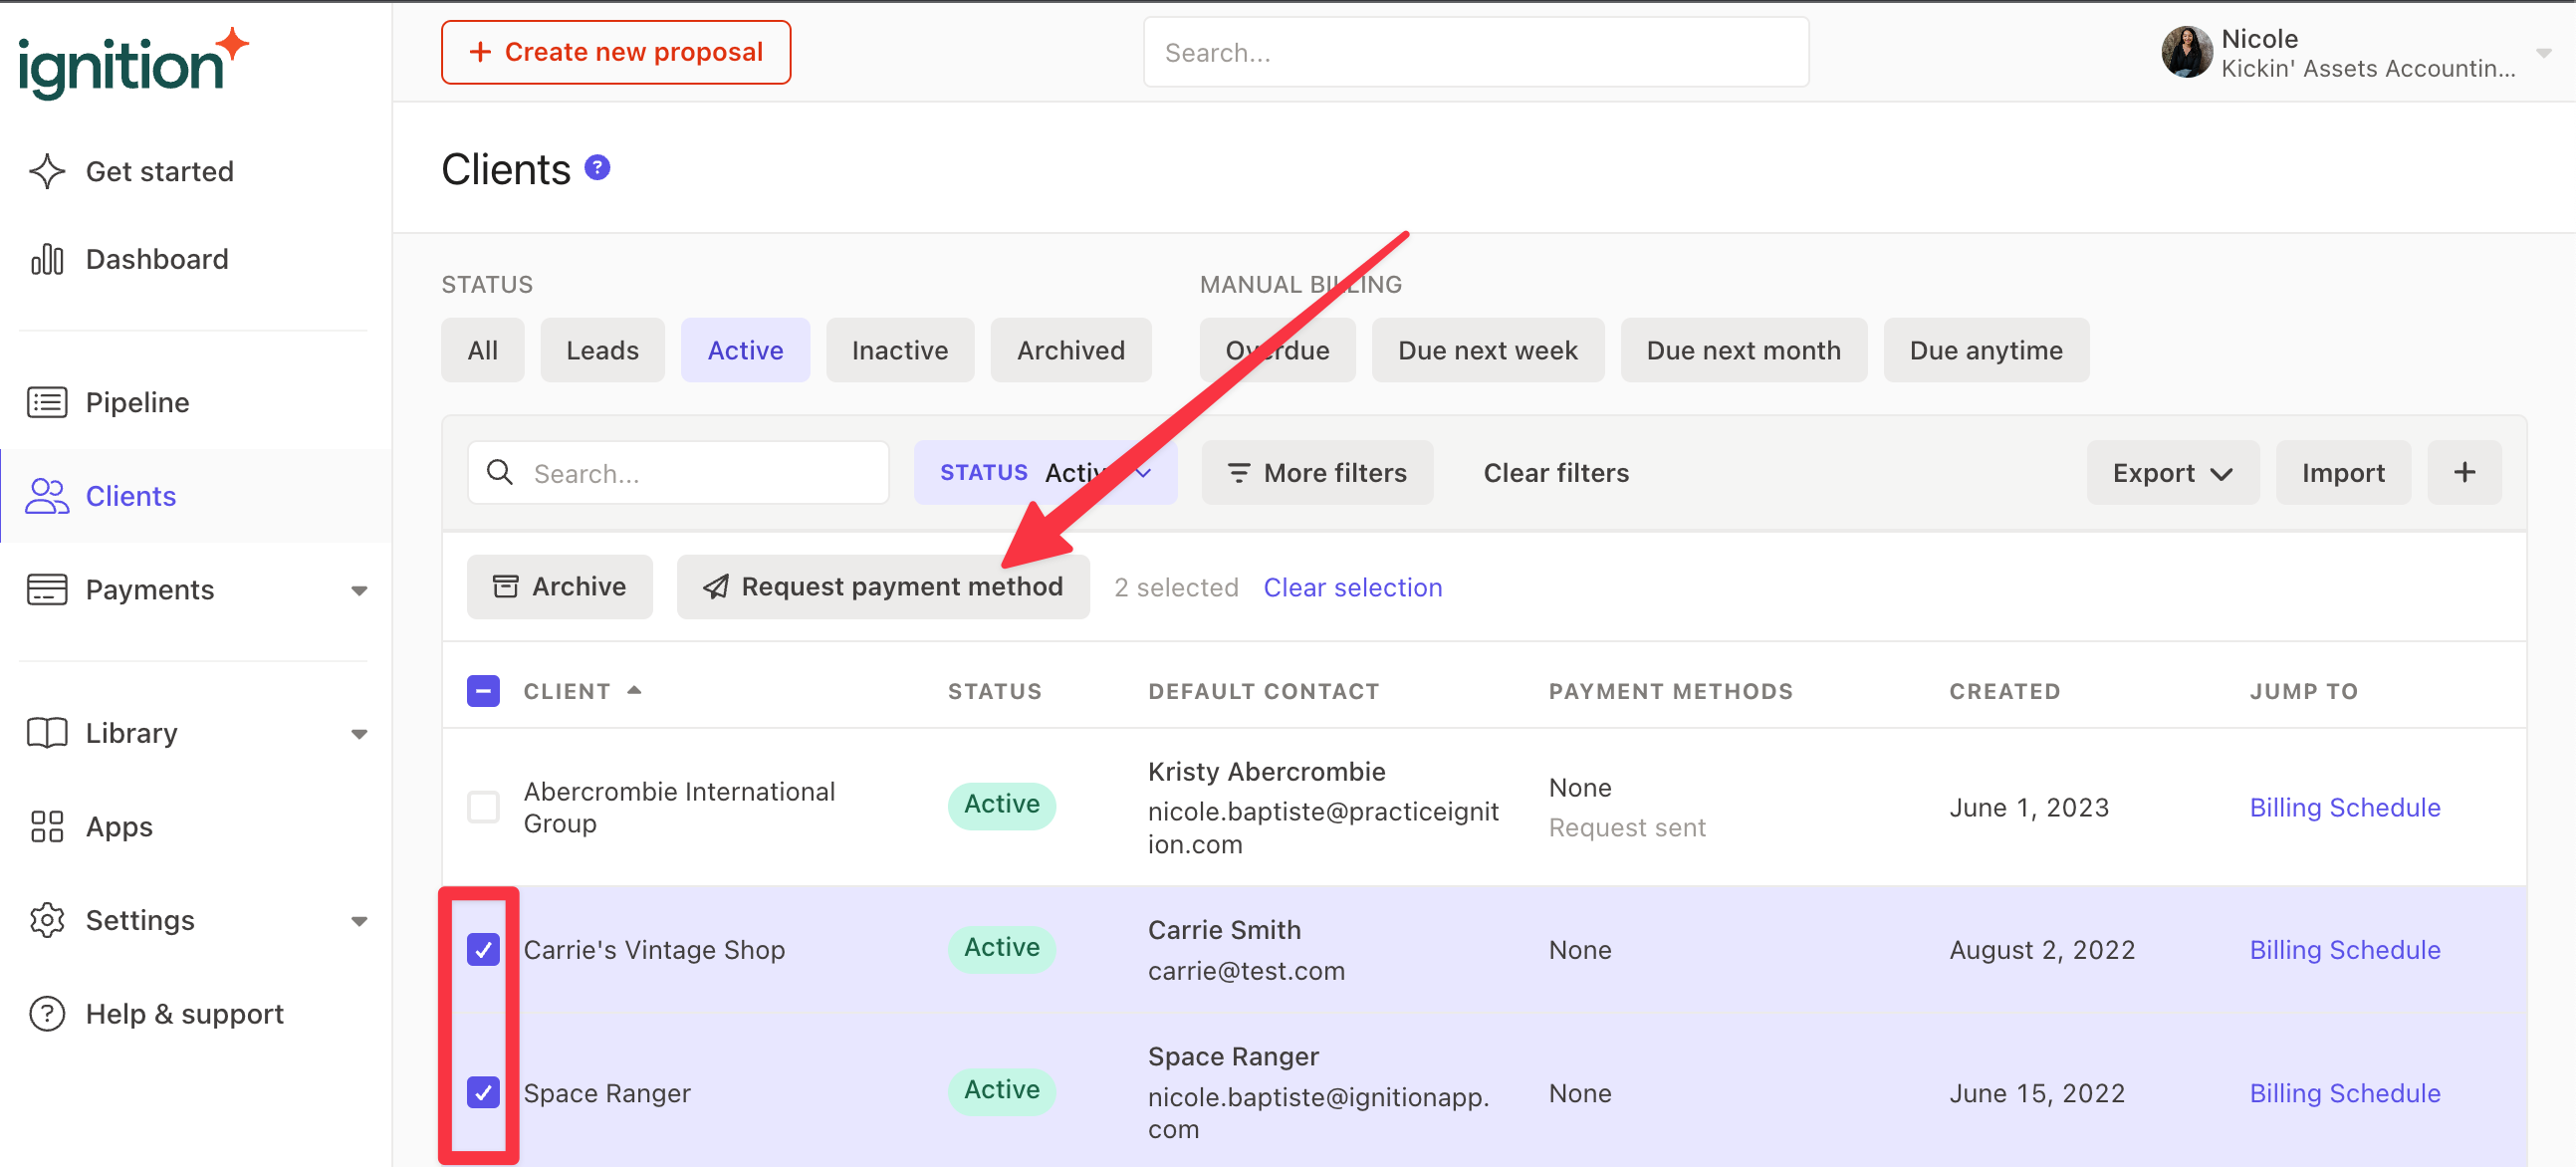Click the Clear selection link
Viewport: 2576px width, 1167px height.
tap(1352, 587)
